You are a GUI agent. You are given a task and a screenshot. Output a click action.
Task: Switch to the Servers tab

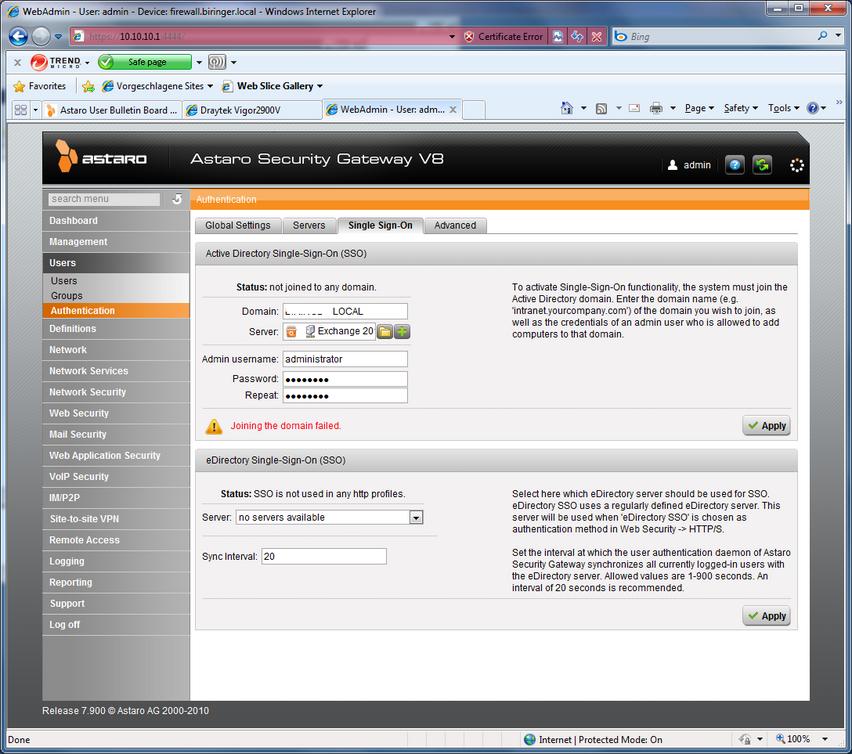(309, 225)
